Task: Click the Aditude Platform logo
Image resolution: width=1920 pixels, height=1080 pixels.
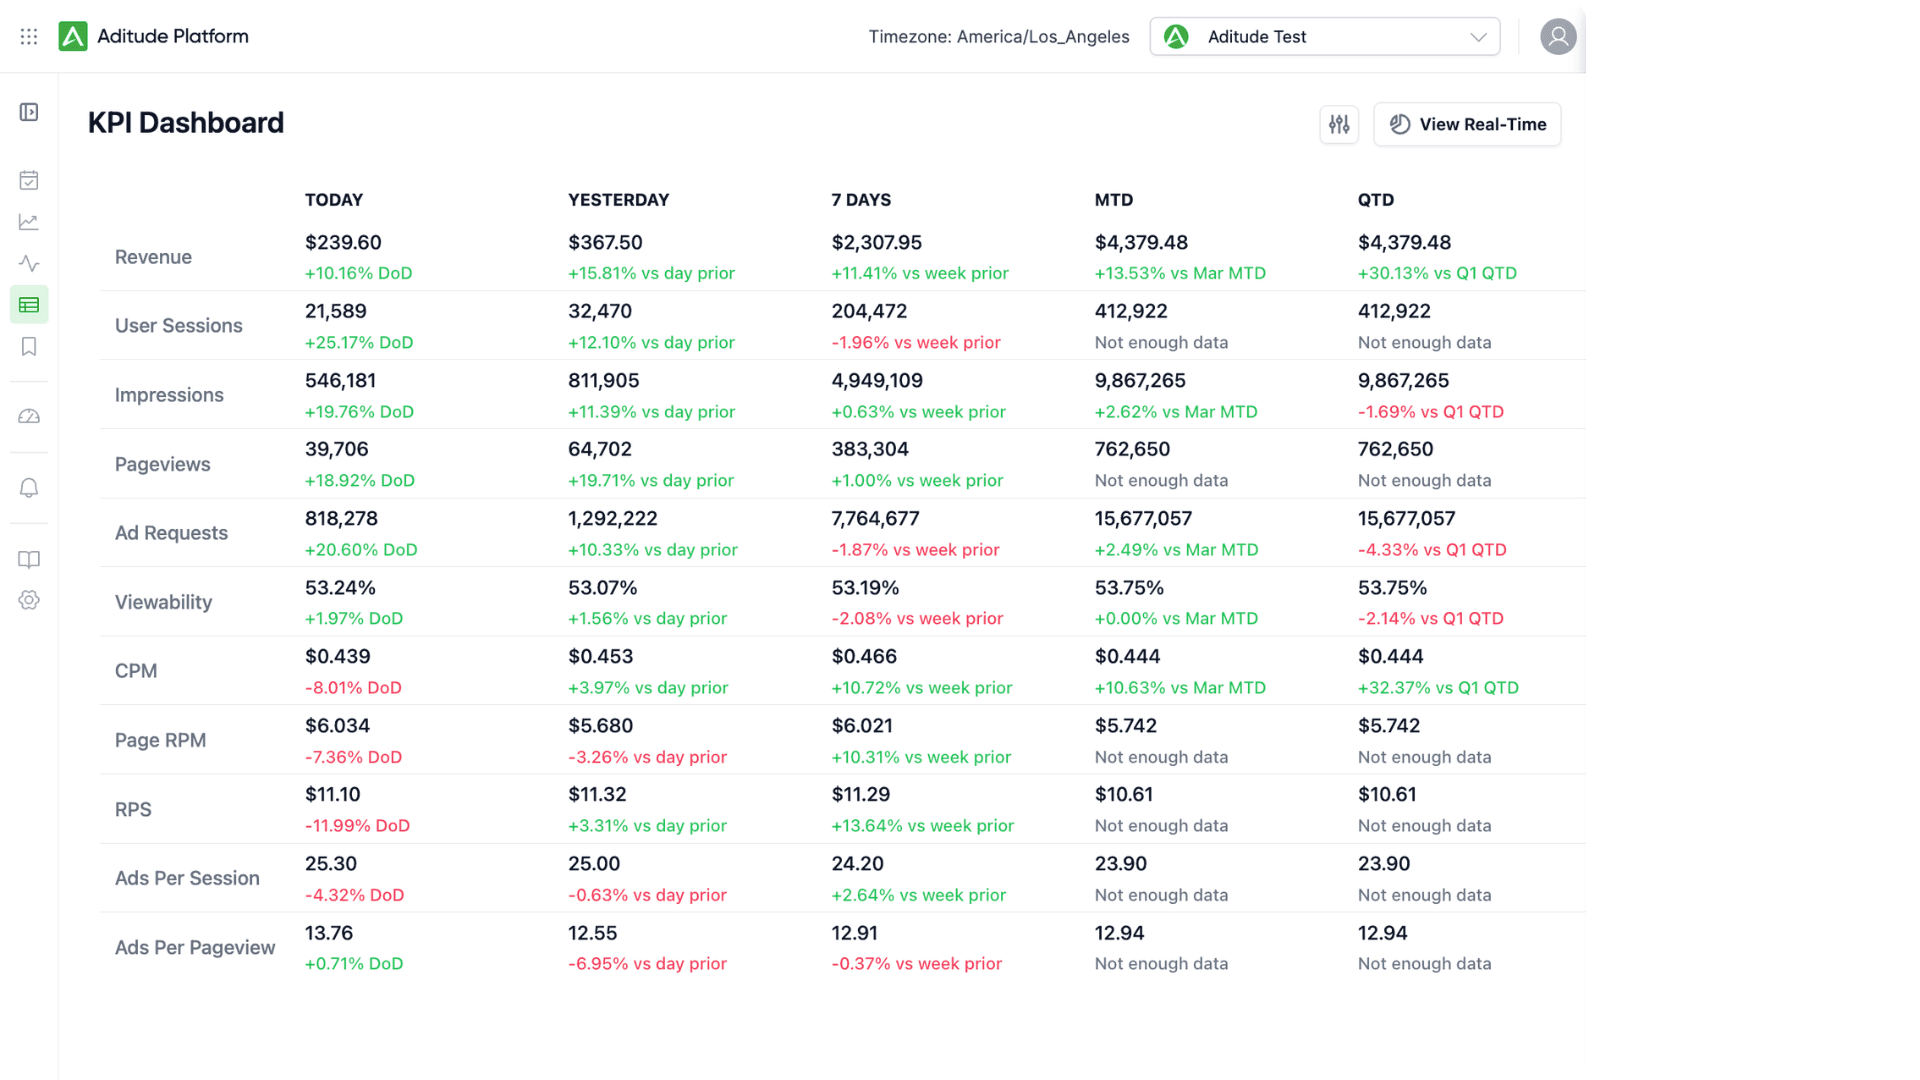Action: point(73,37)
